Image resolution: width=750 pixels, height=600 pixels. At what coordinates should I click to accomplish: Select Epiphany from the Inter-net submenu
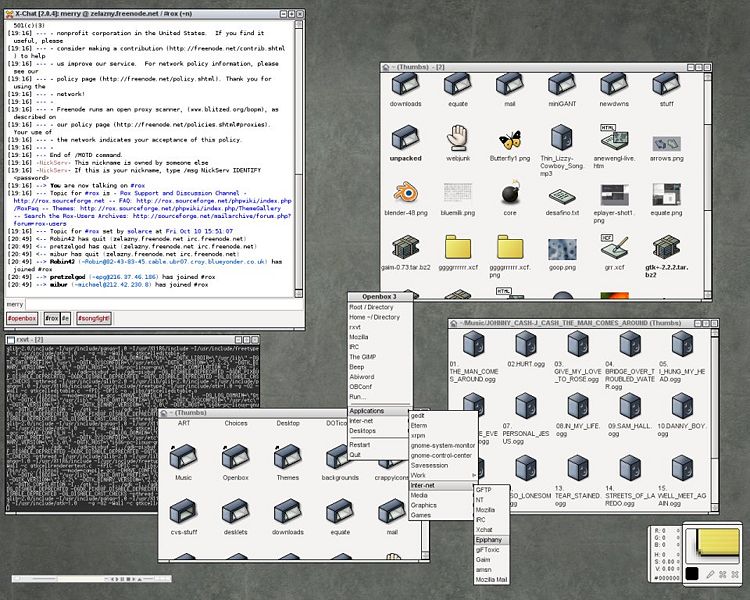(x=490, y=539)
